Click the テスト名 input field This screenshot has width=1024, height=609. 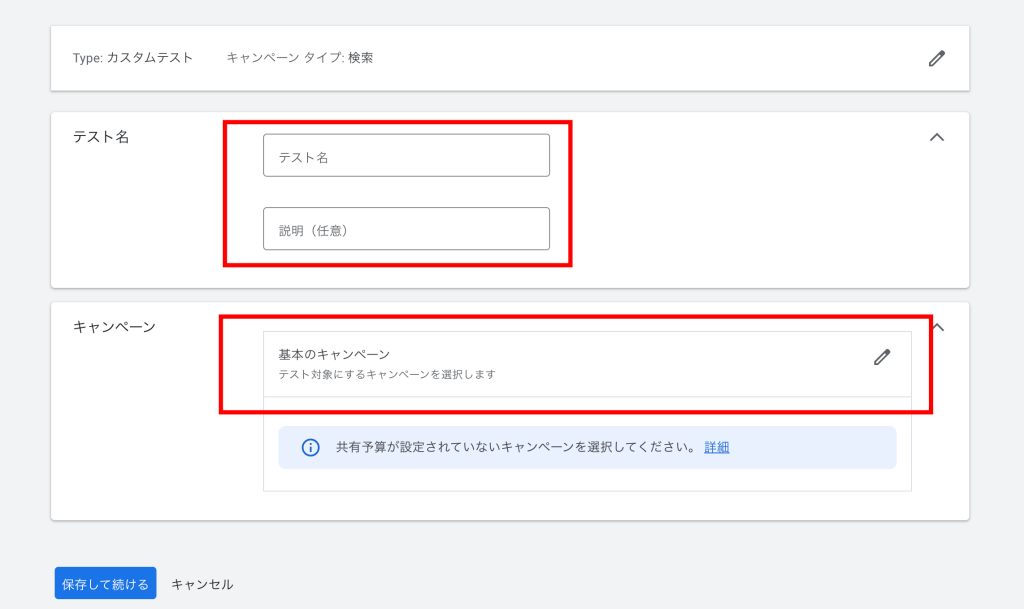click(x=405, y=155)
